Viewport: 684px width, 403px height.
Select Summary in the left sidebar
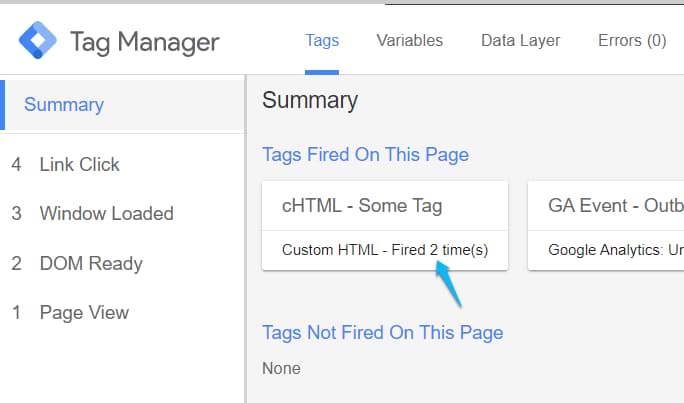pos(64,105)
